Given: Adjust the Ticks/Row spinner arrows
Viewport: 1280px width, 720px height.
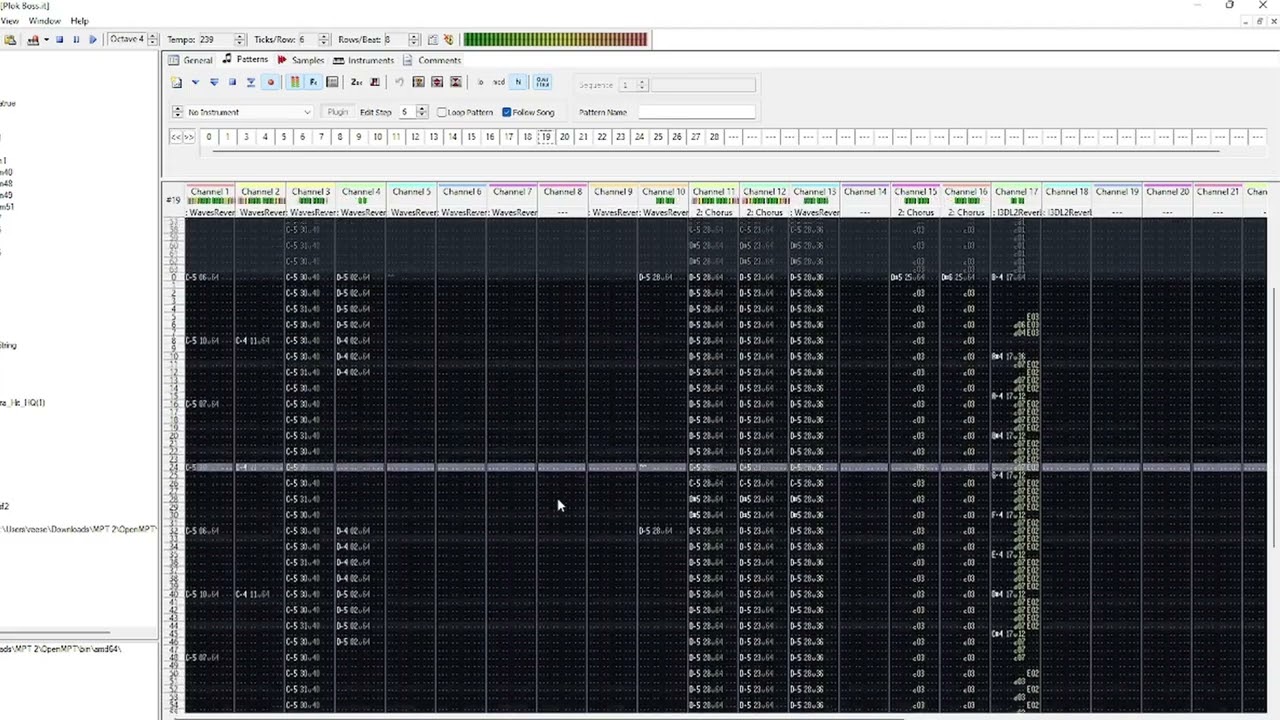Looking at the screenshot, I should (x=323, y=39).
